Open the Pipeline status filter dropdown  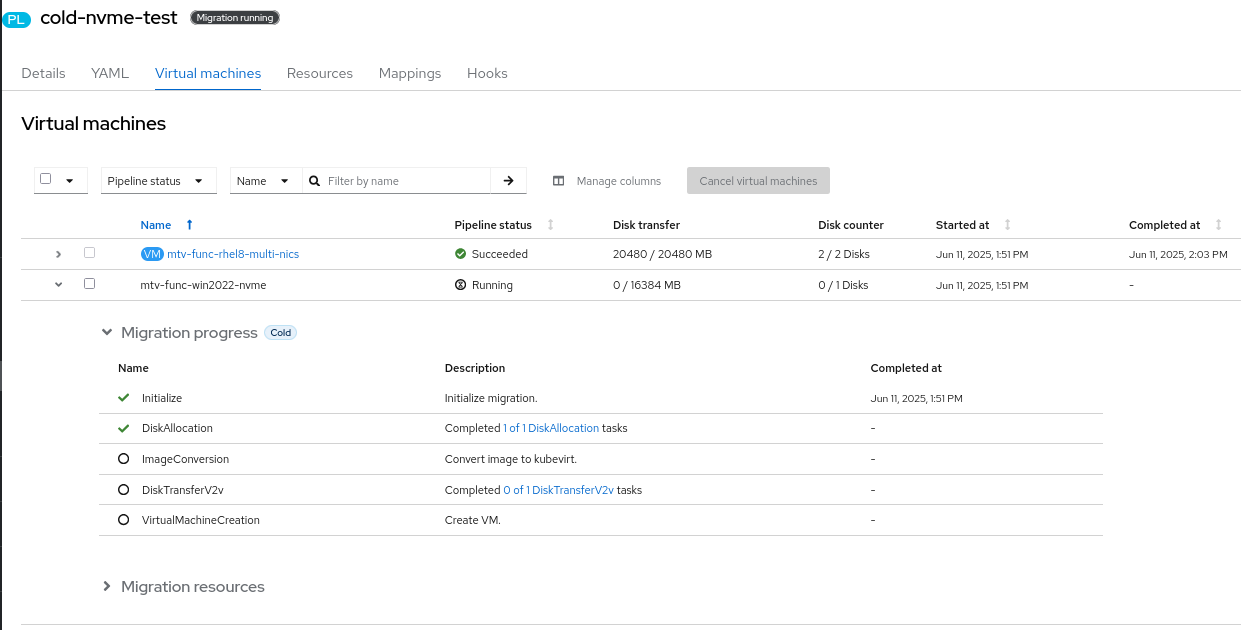click(159, 181)
